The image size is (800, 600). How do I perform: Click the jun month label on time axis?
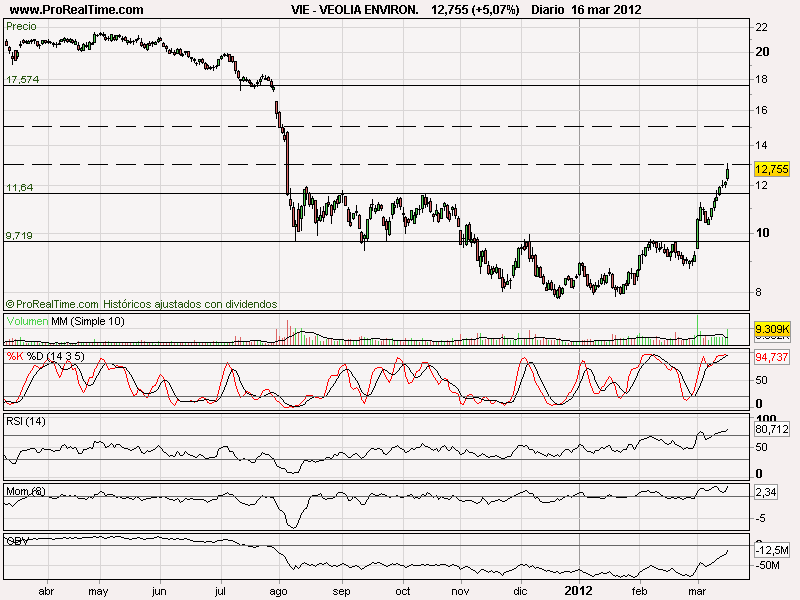coord(159,591)
